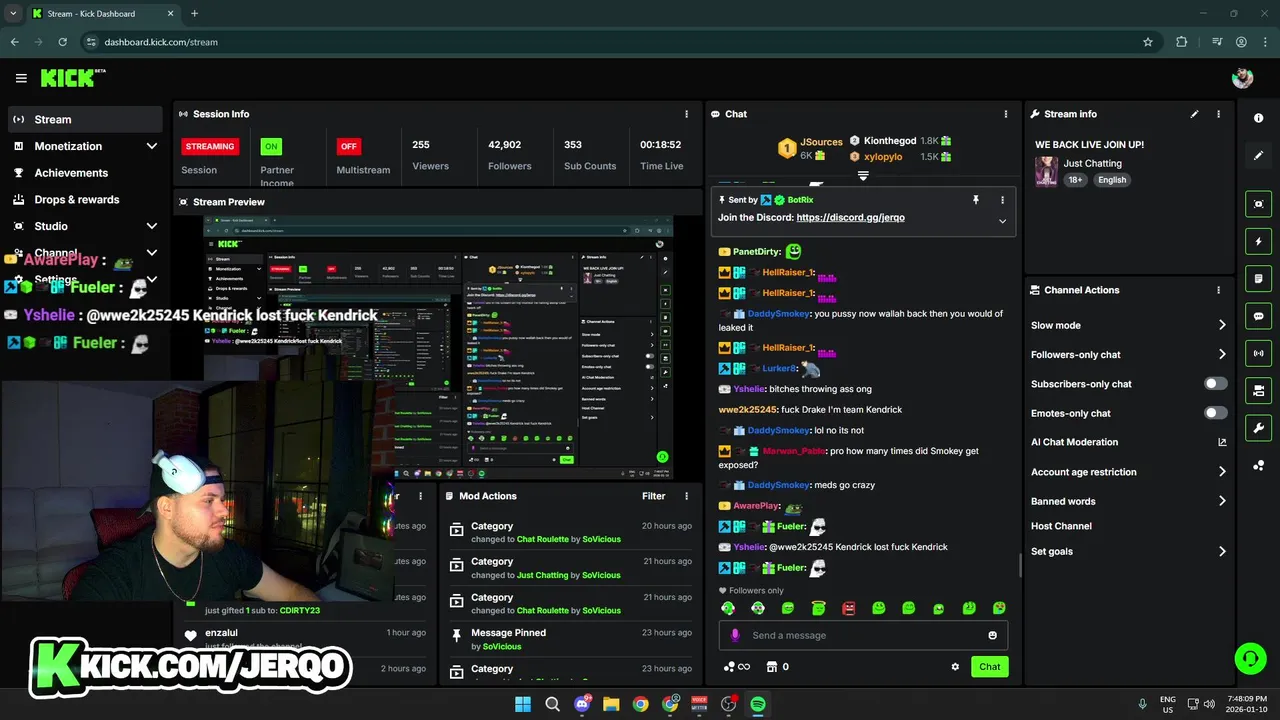Expand the pinned Discord message chevron
Viewport: 1280px width, 720px height.
pos(1002,221)
